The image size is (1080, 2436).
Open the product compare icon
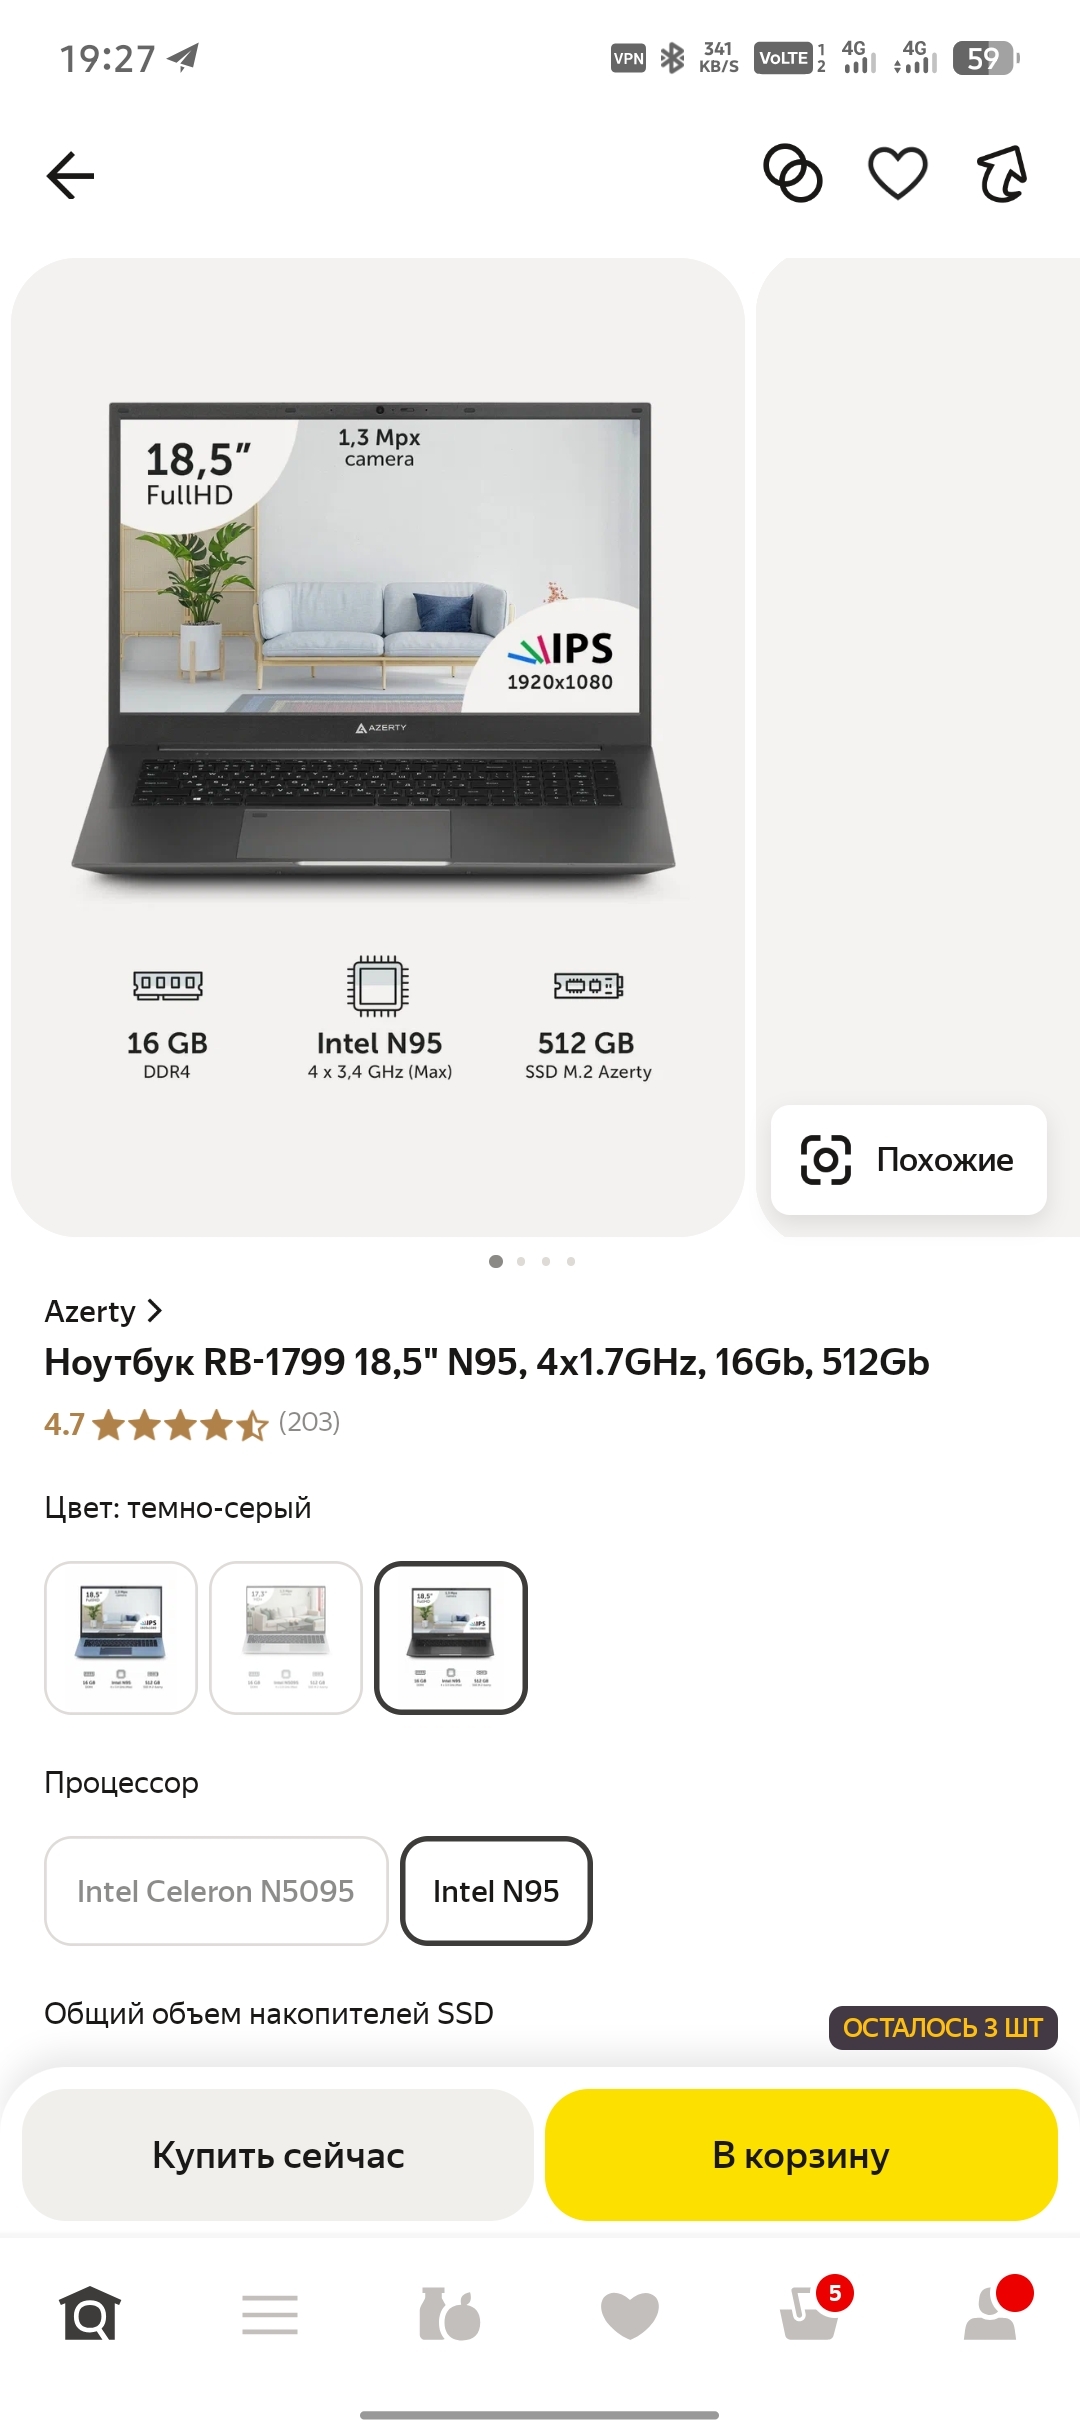point(793,174)
